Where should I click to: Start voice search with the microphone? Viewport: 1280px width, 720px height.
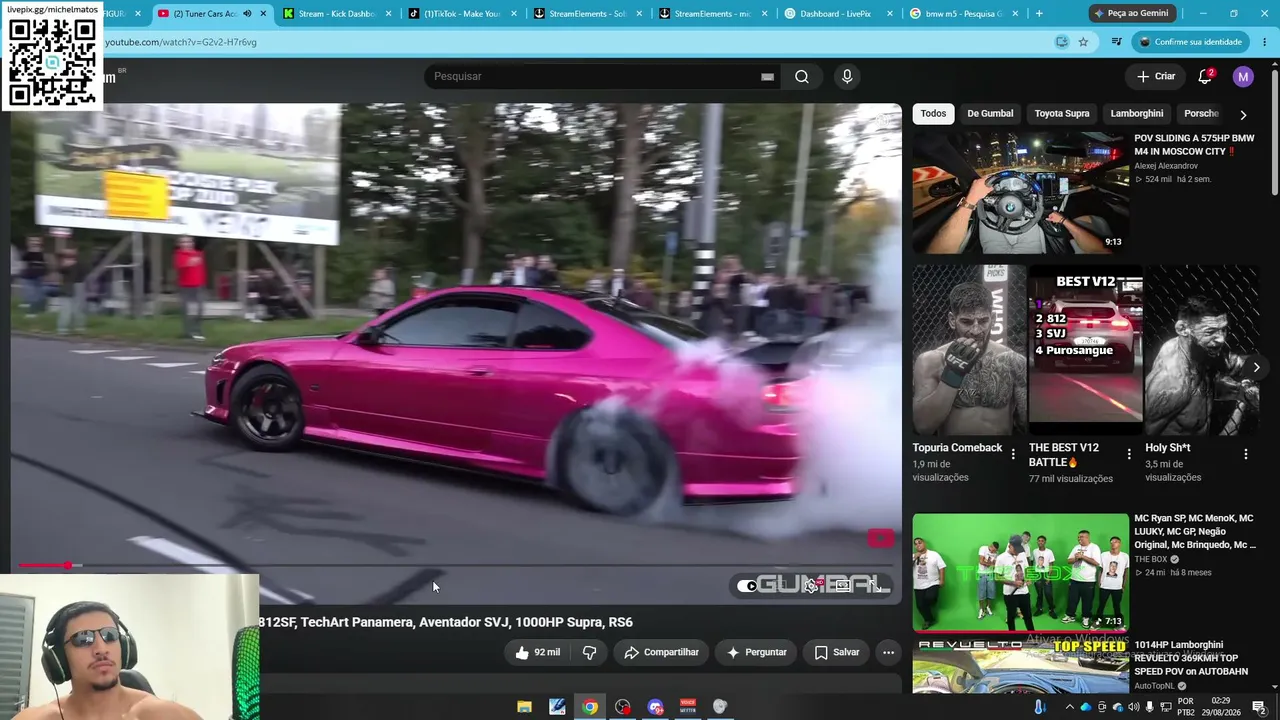(x=847, y=76)
